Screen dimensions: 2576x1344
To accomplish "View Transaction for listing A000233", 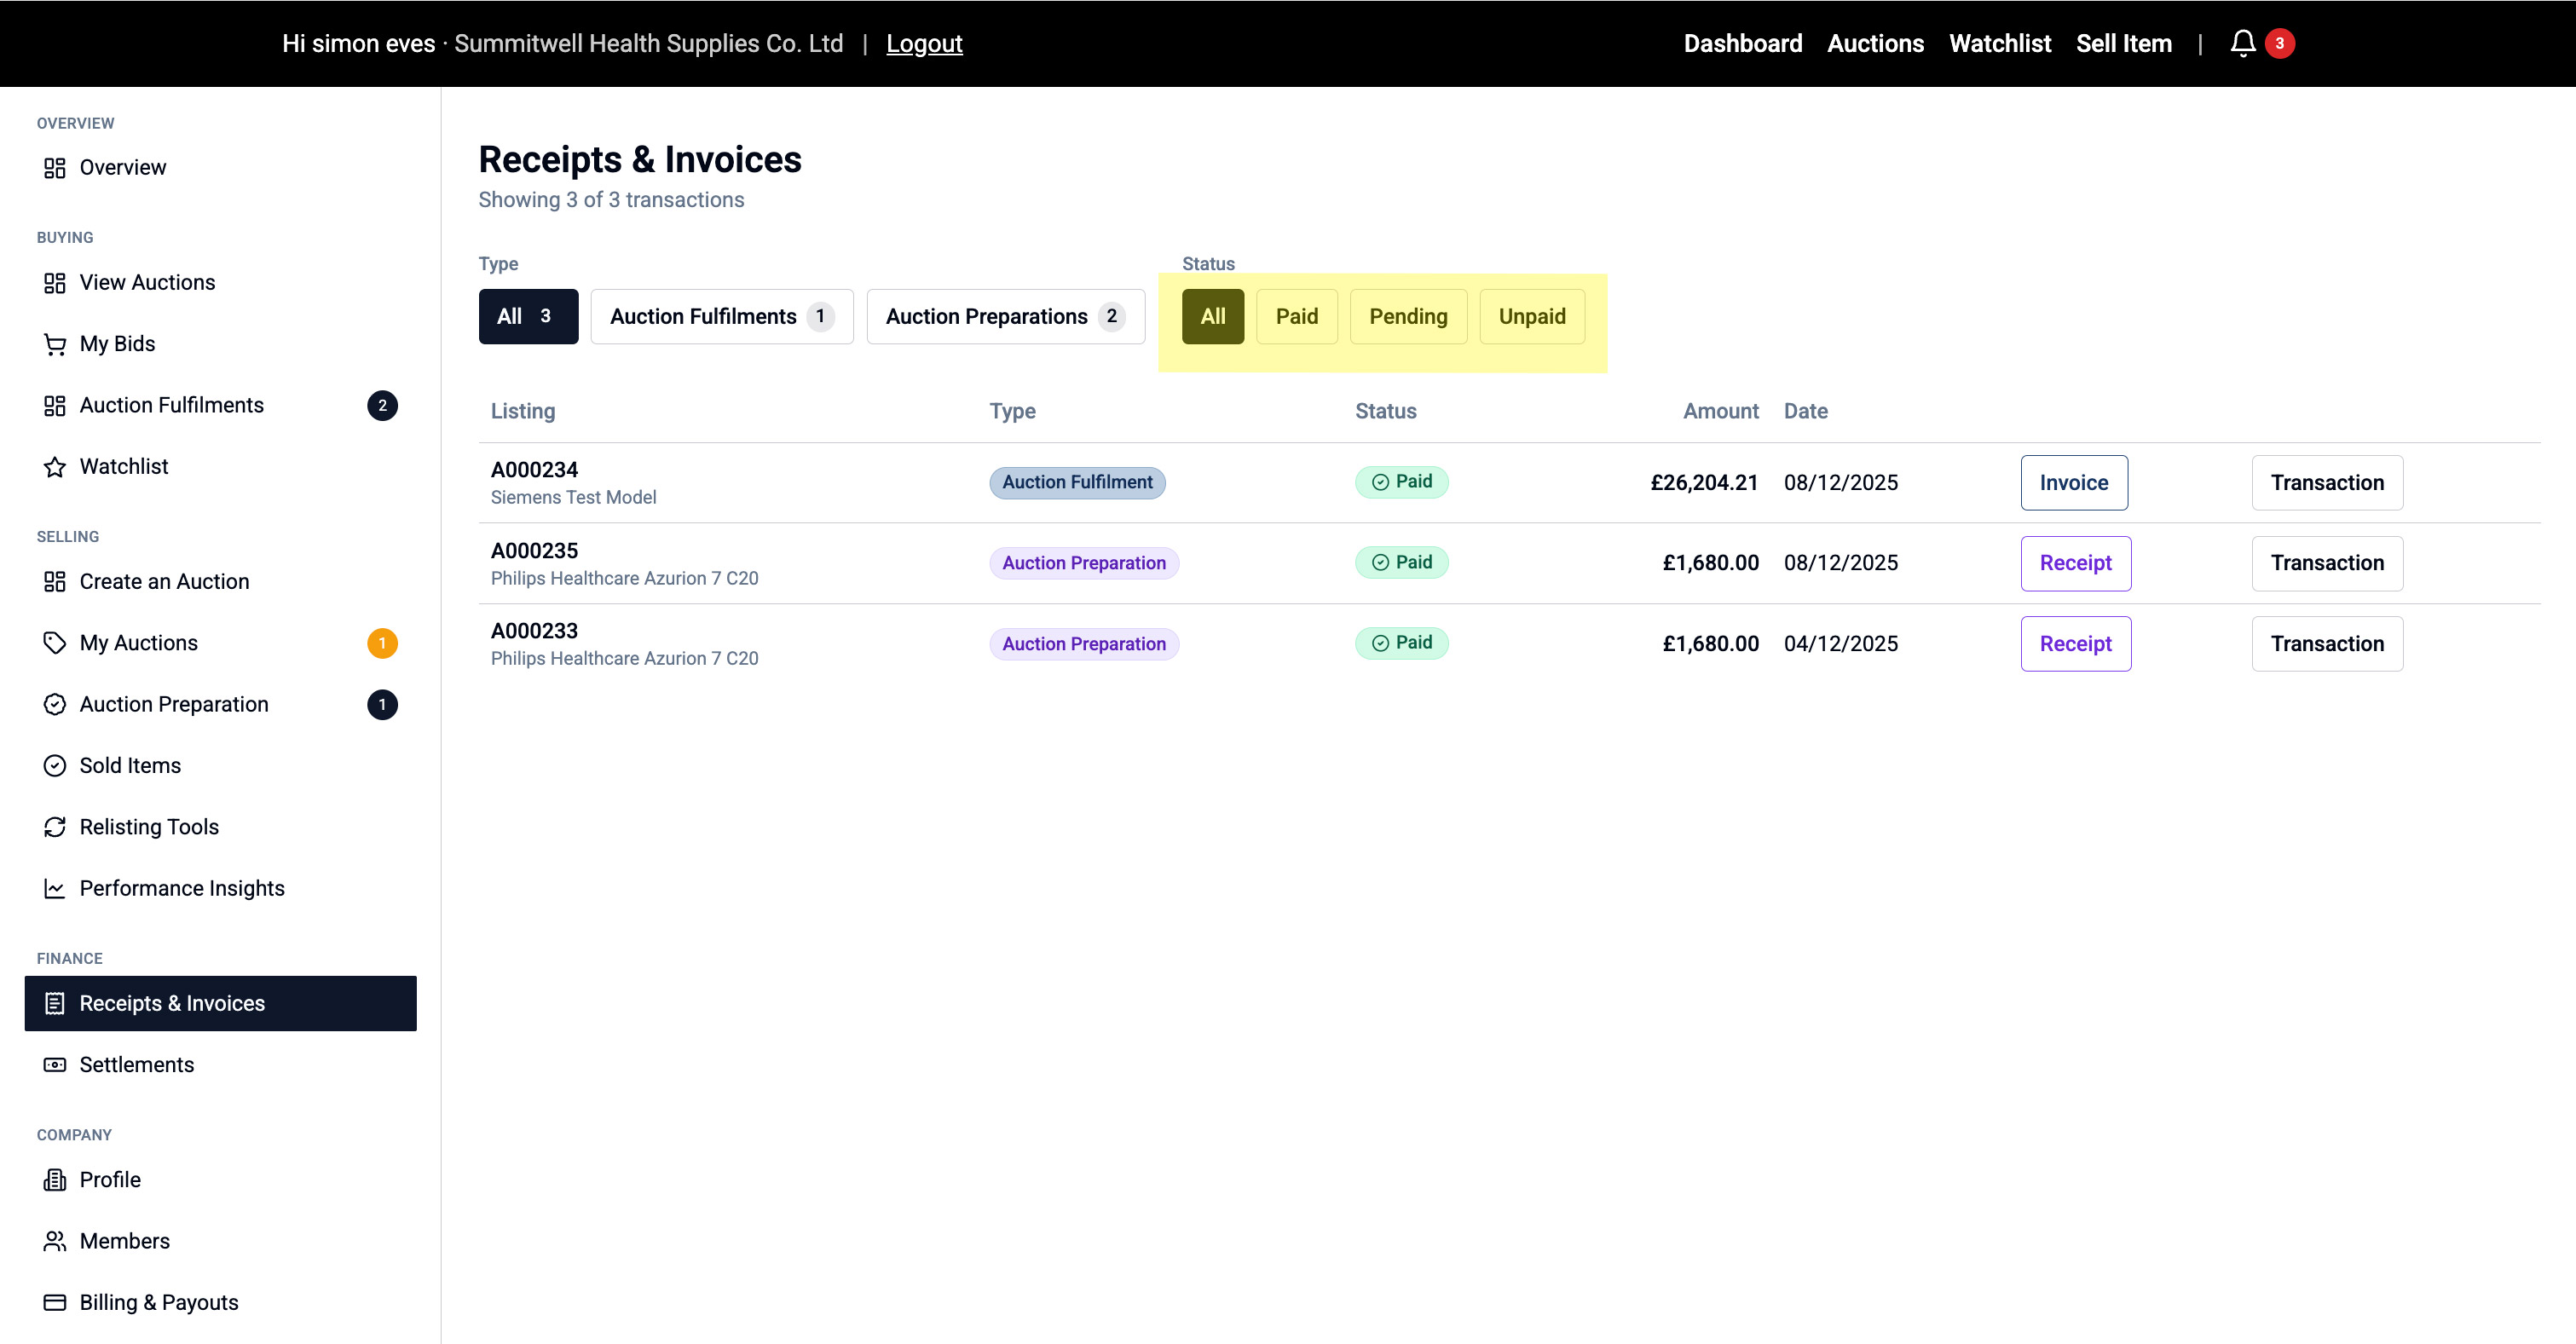I will point(2326,644).
